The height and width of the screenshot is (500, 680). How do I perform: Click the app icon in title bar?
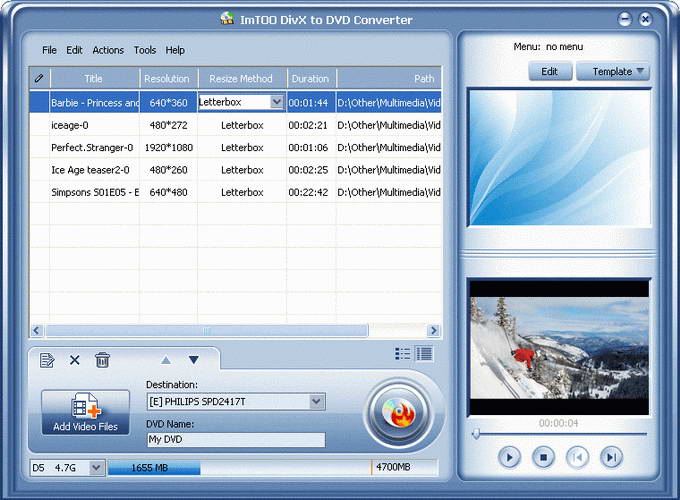click(x=227, y=18)
